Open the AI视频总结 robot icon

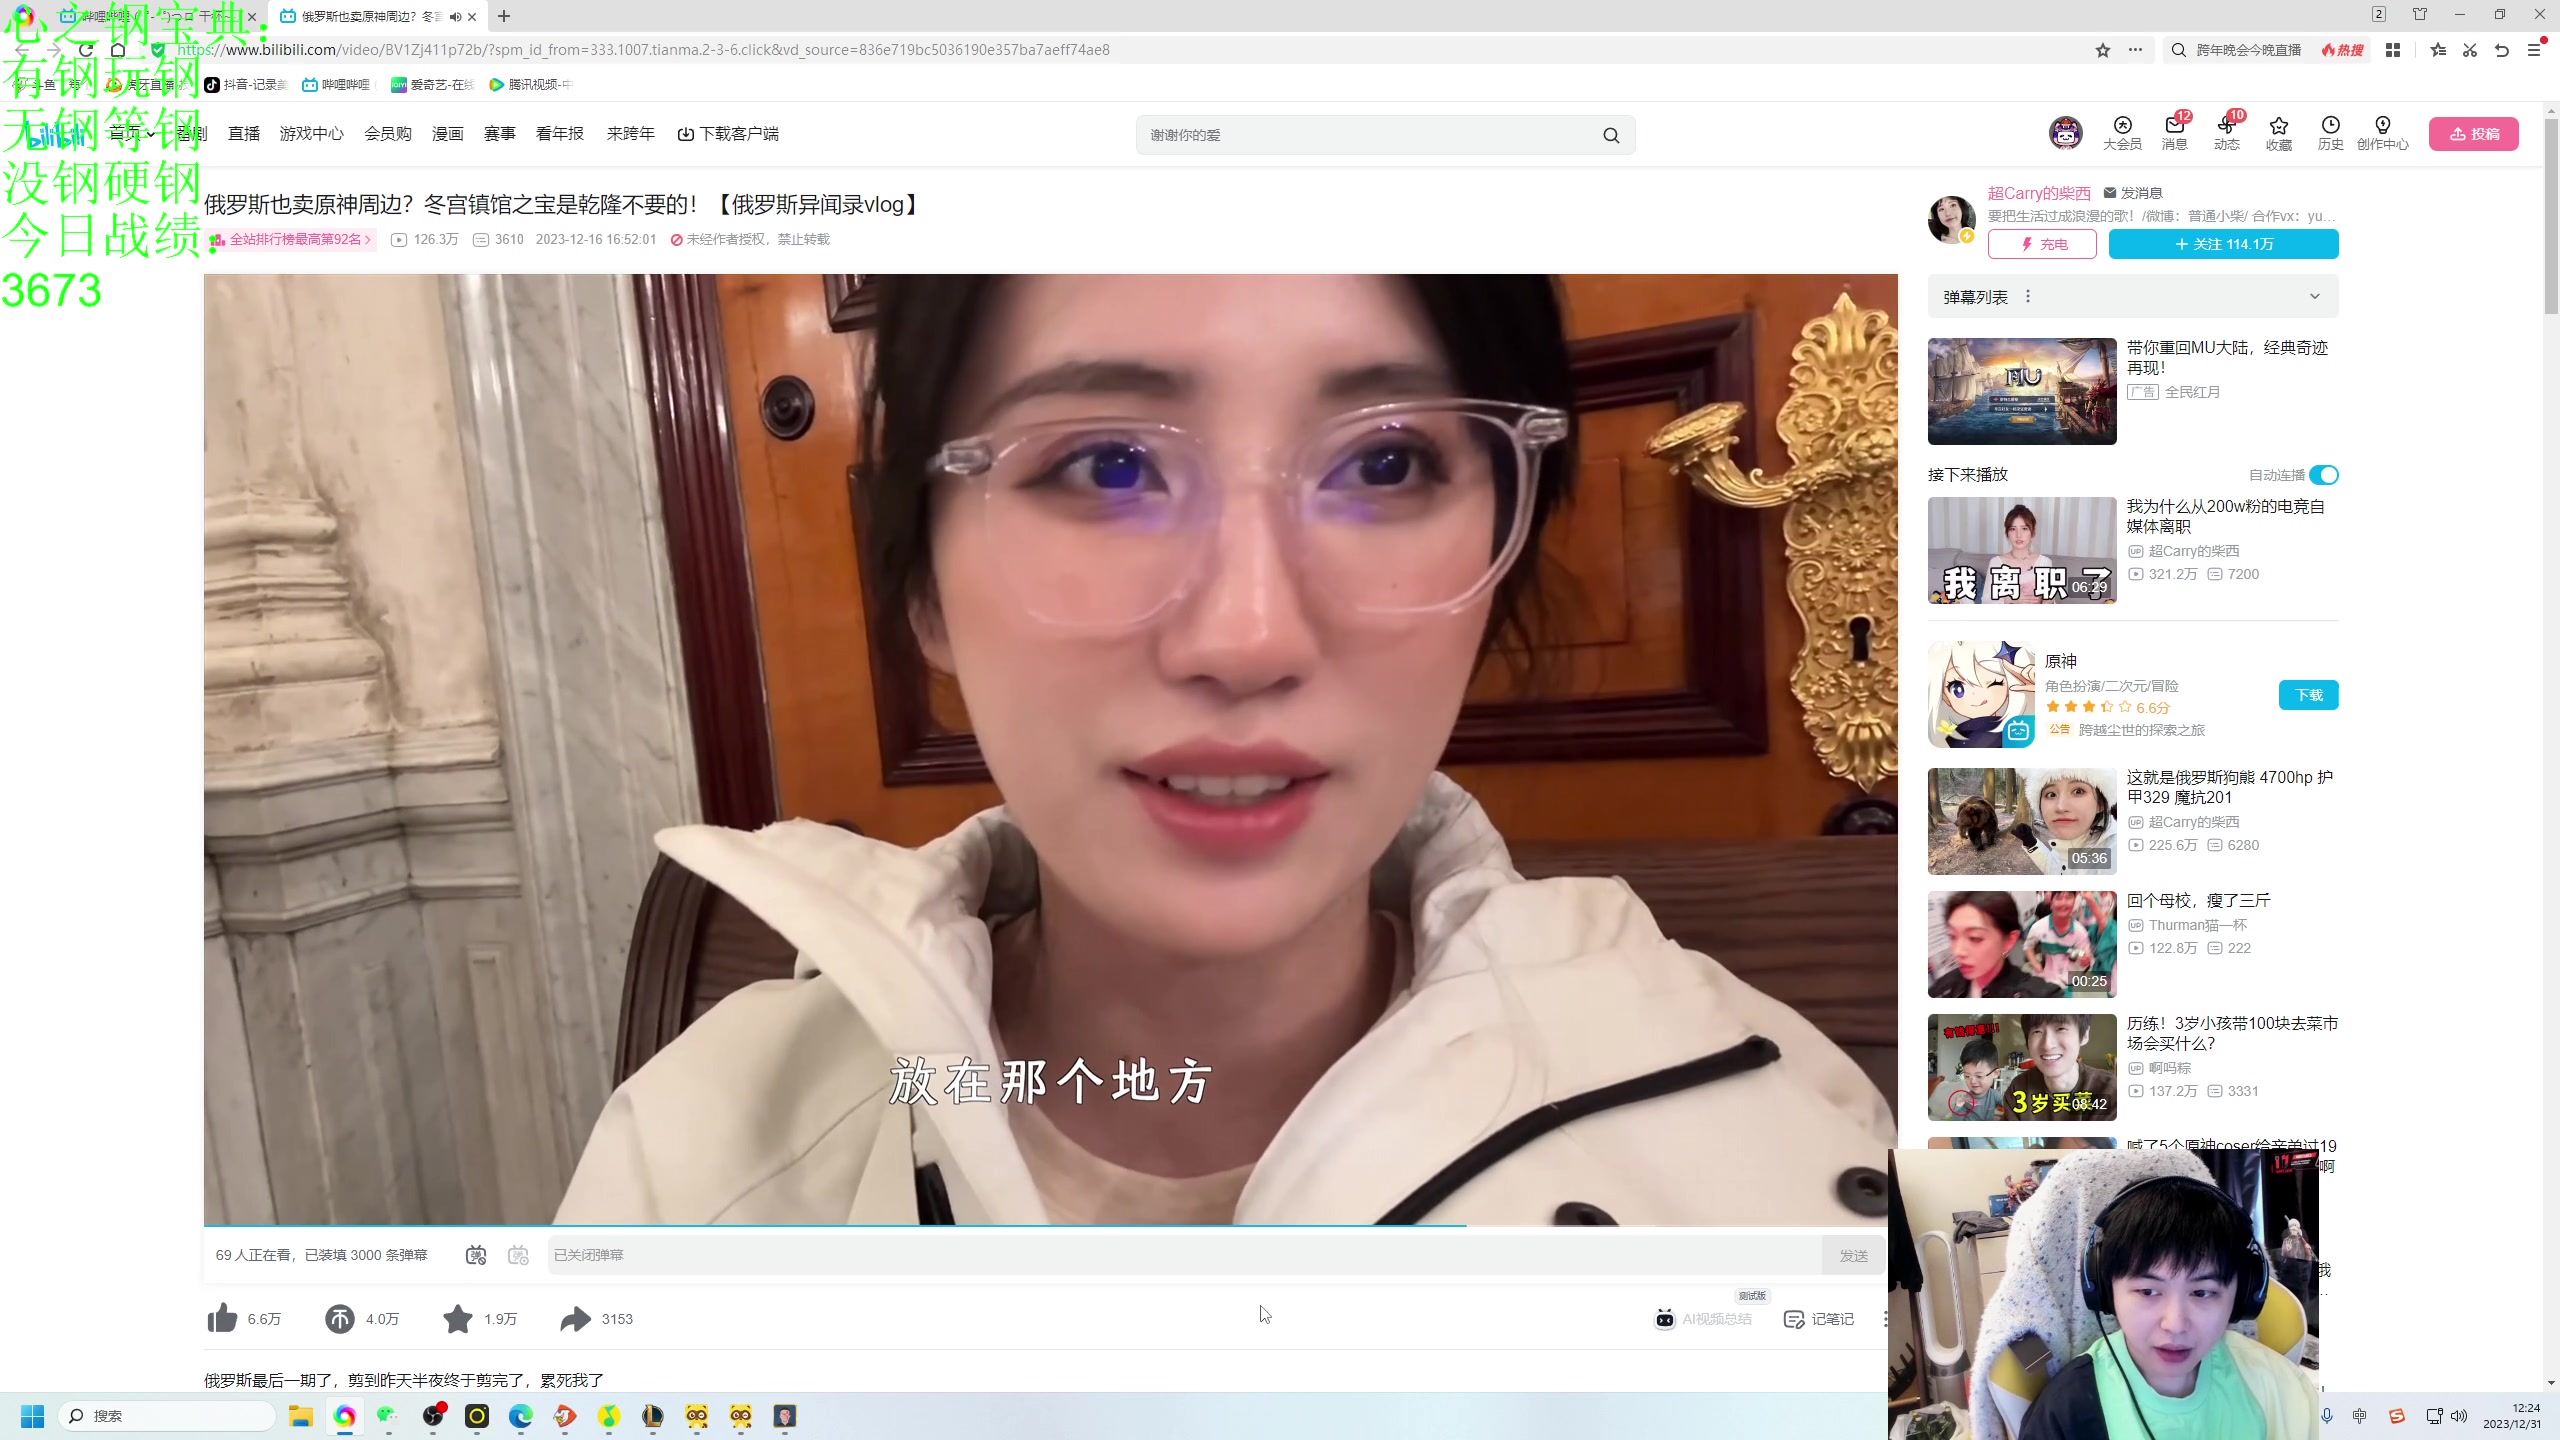point(1665,1318)
